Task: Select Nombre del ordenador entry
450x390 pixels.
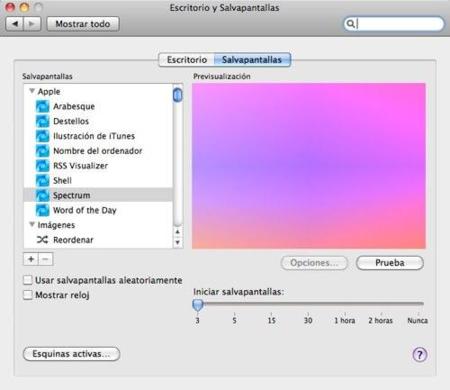Action: pos(98,151)
